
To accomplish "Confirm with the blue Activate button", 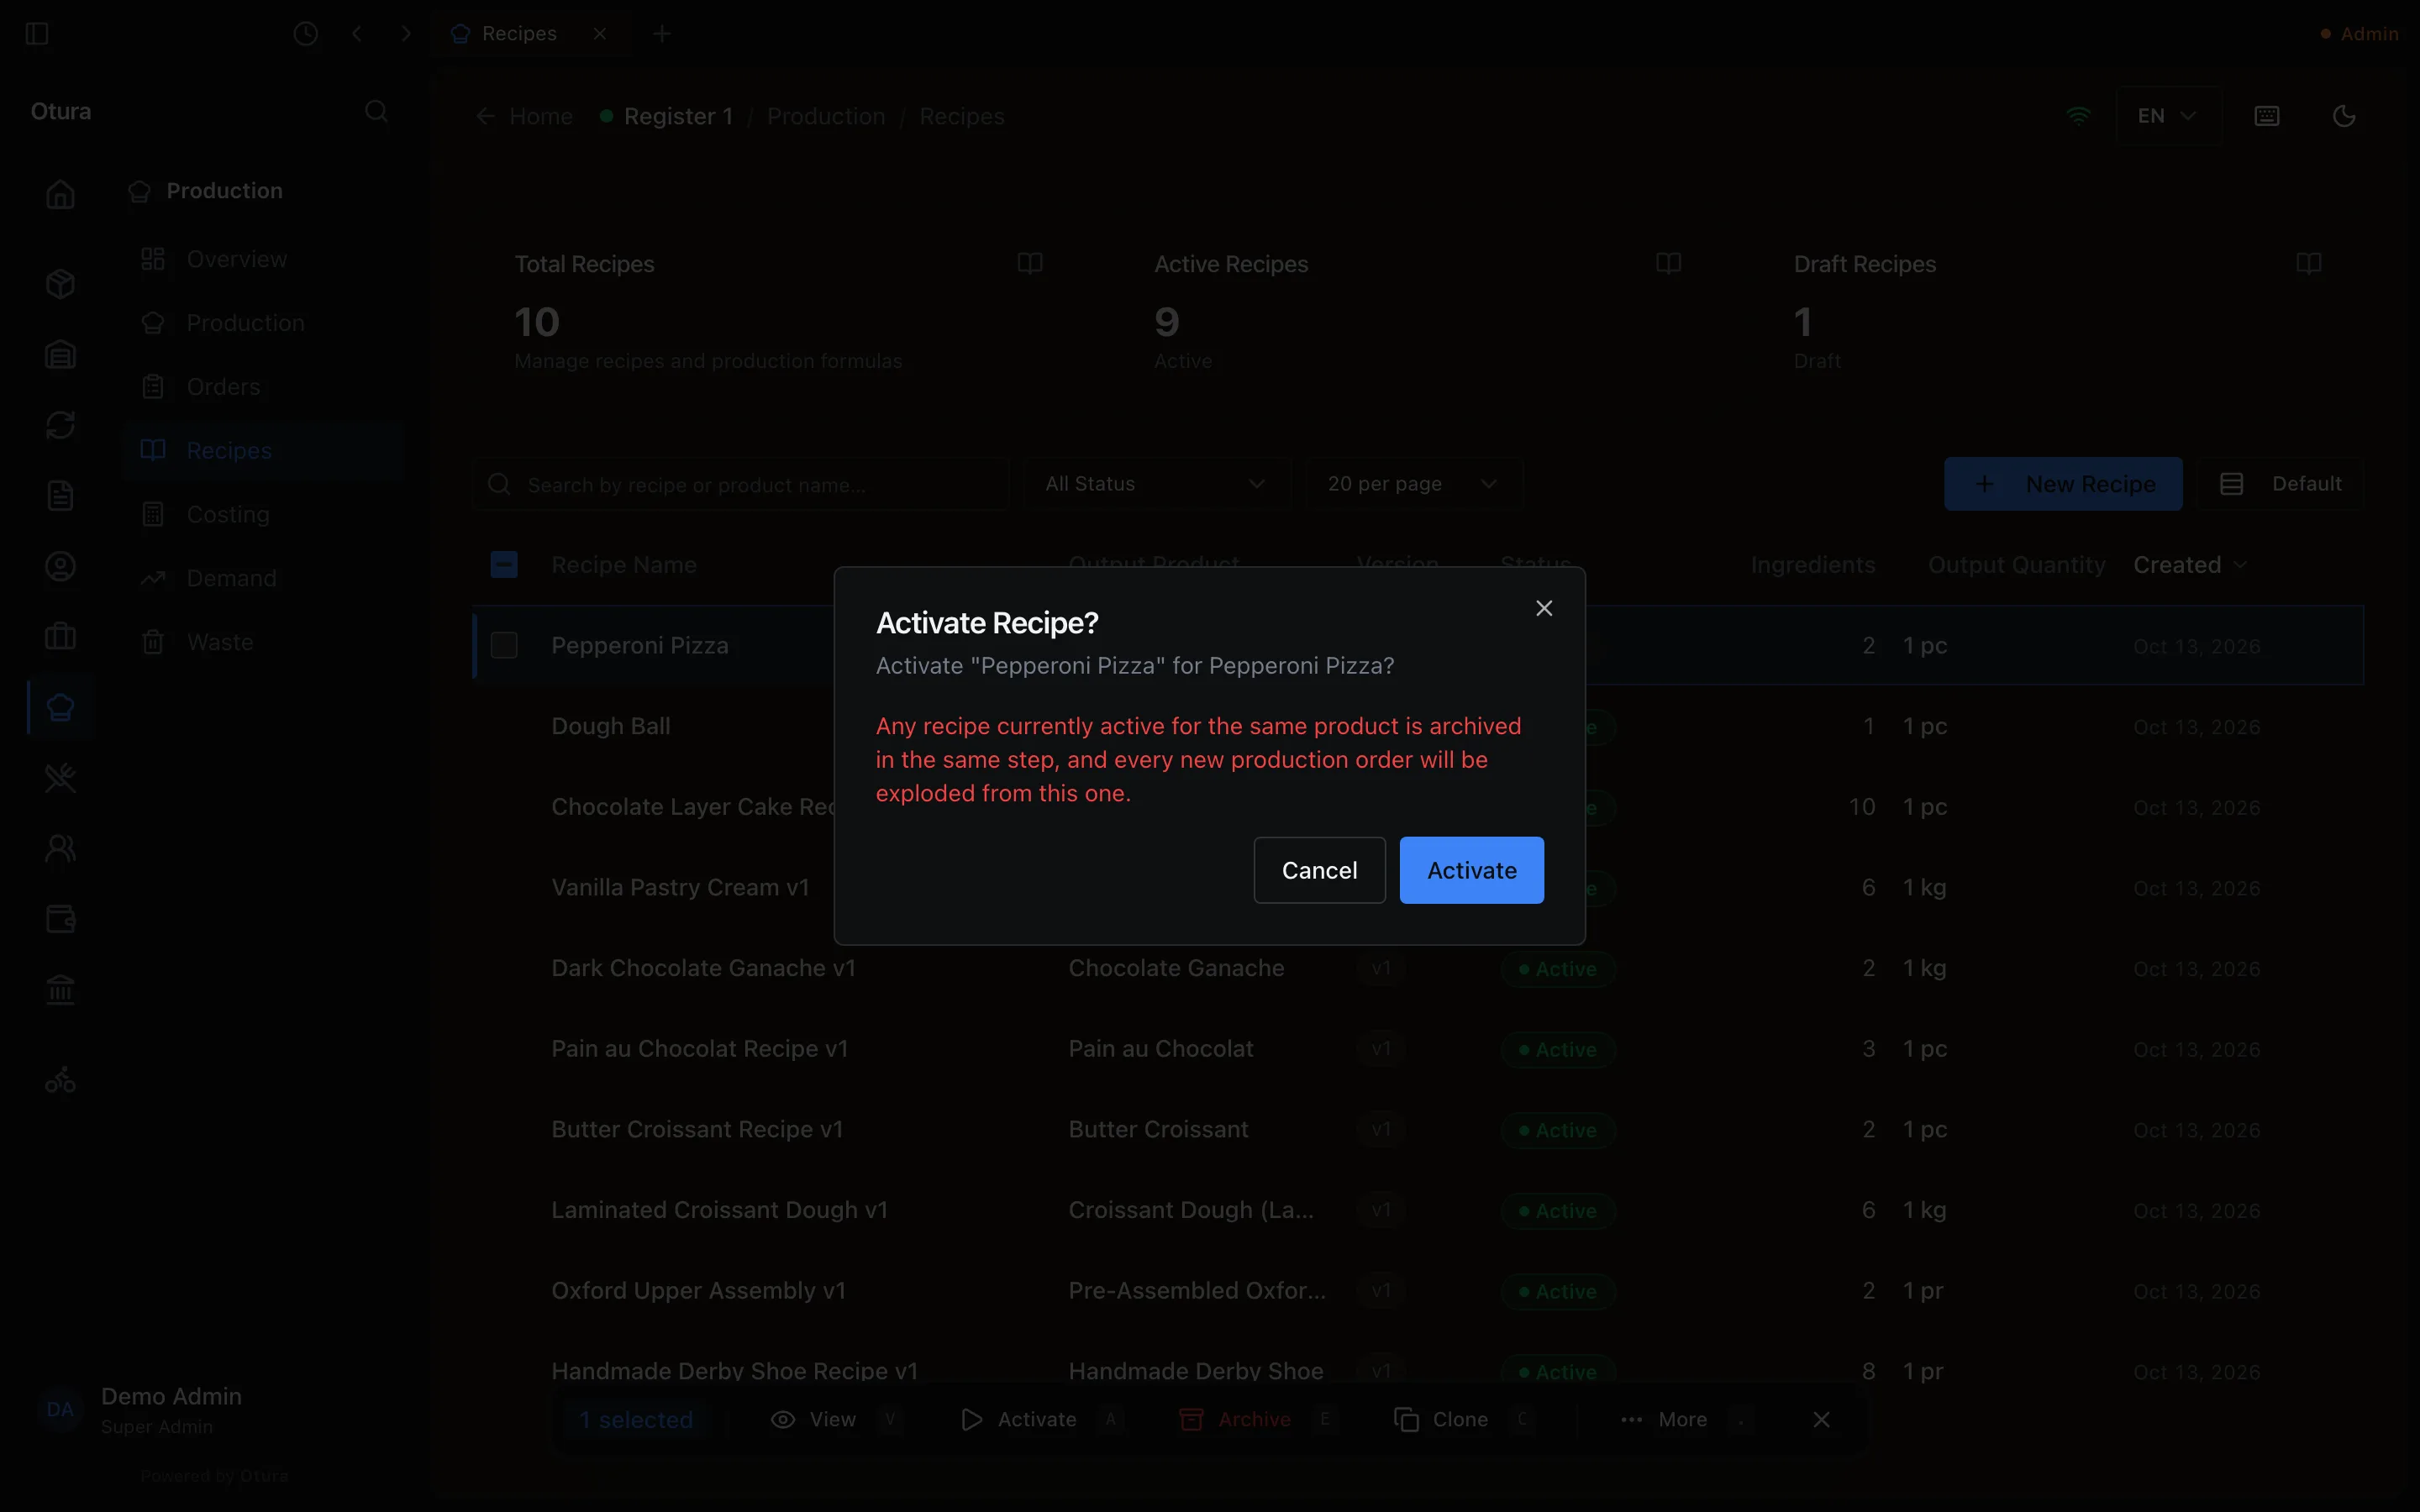I will click(1471, 870).
